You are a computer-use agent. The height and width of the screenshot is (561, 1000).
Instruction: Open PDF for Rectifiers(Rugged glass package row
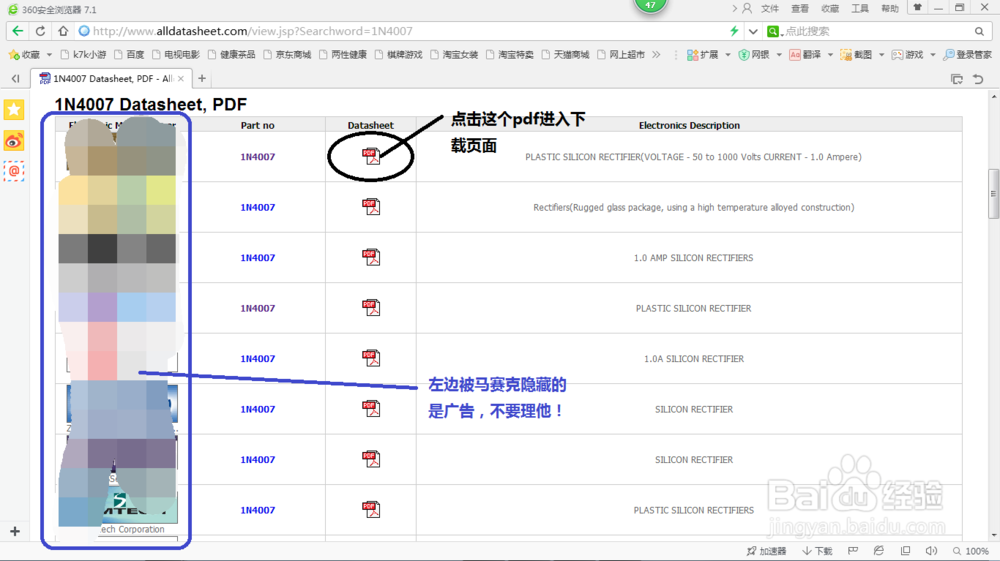click(x=371, y=207)
